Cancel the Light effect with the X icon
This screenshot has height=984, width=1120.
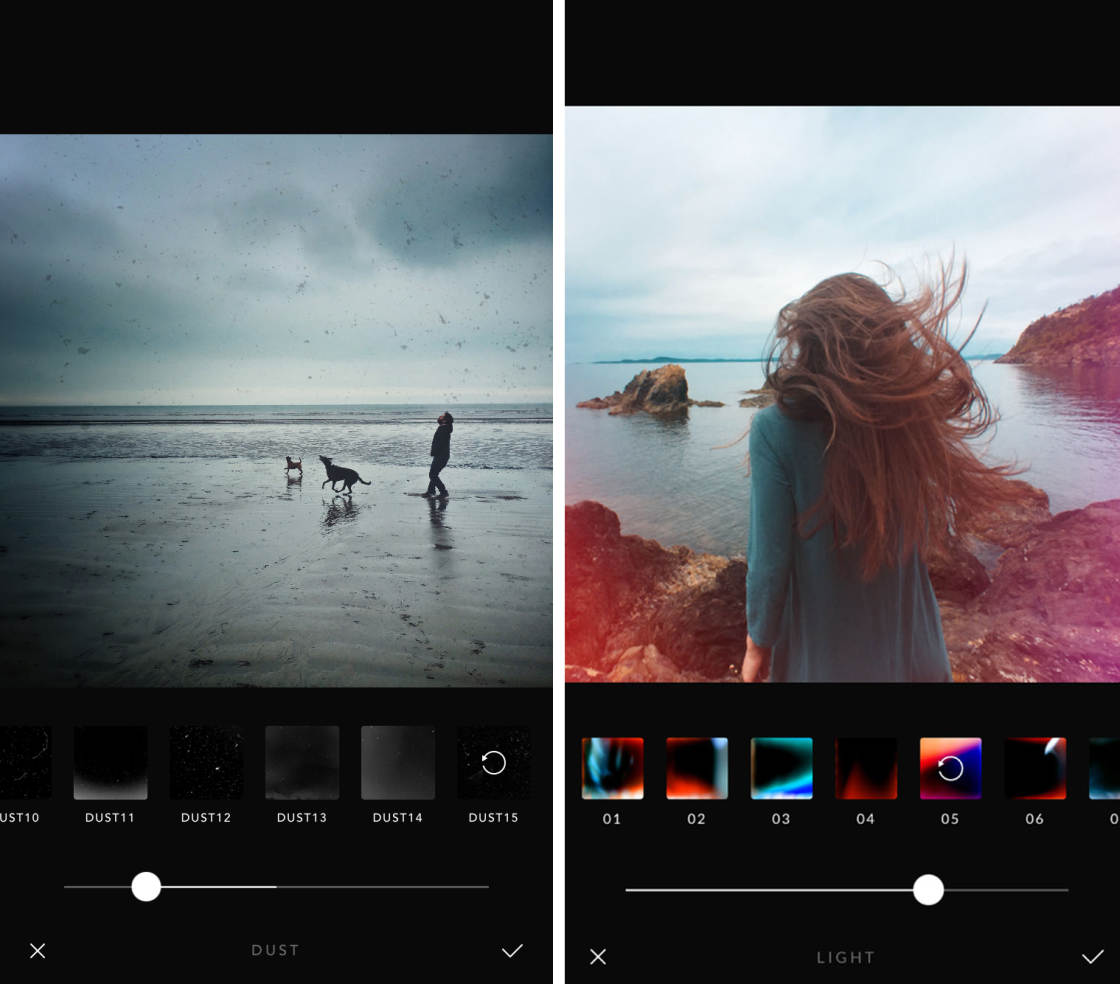[598, 956]
